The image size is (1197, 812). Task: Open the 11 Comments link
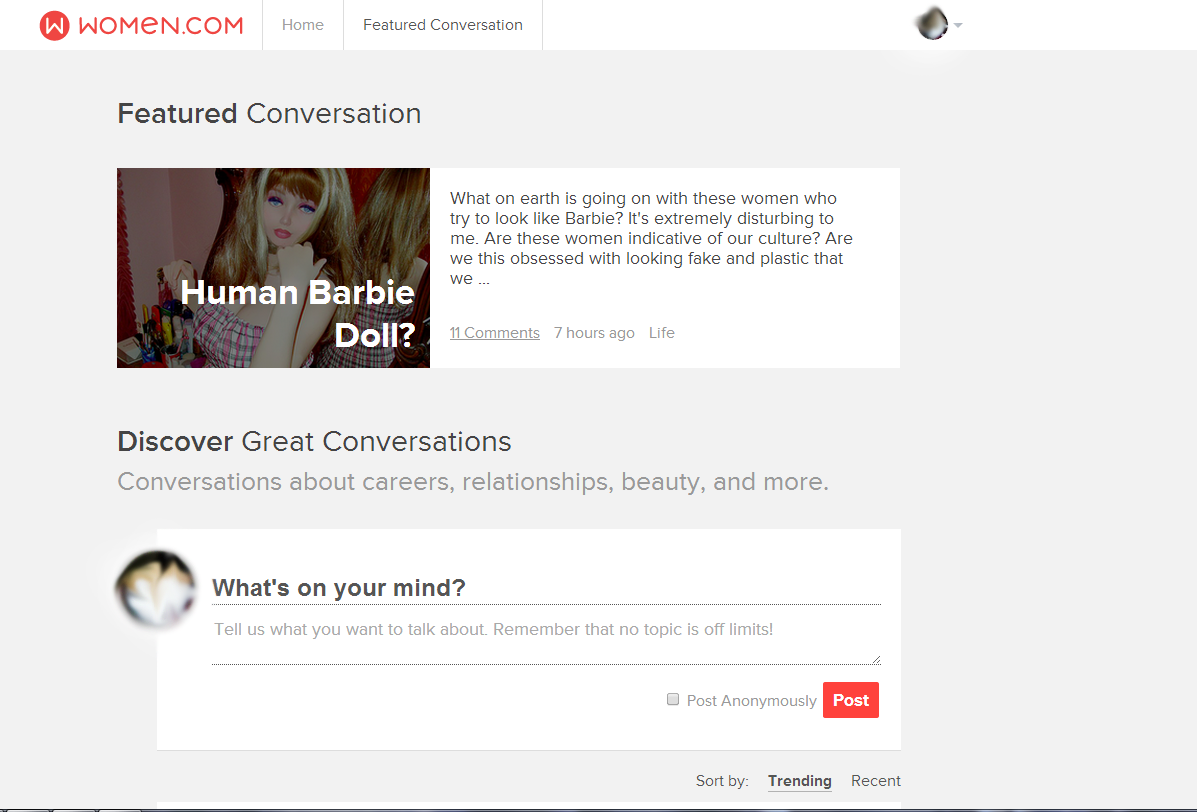[495, 333]
